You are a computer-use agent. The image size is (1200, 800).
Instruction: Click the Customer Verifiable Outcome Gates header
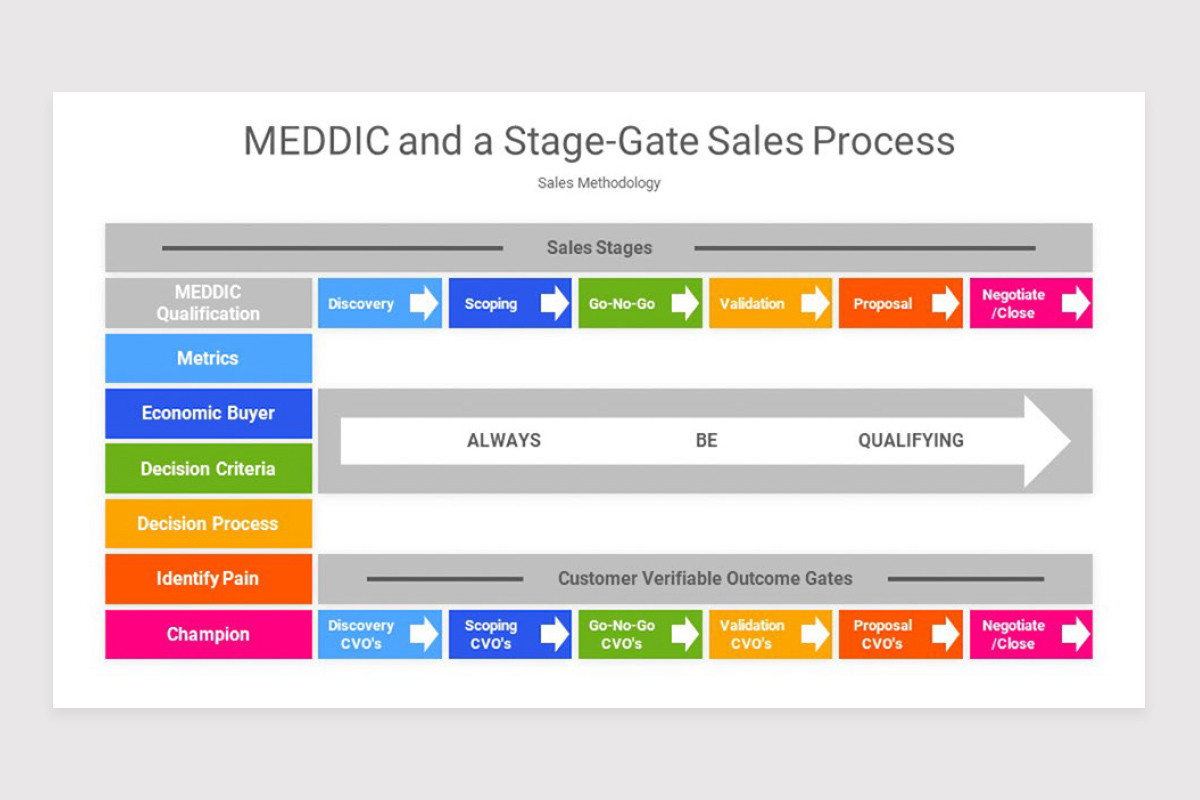(x=705, y=579)
